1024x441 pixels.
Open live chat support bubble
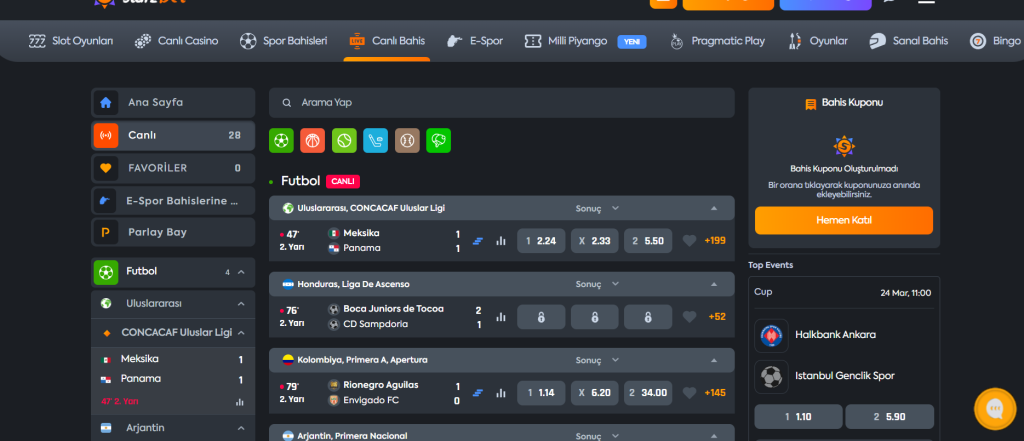pos(995,409)
